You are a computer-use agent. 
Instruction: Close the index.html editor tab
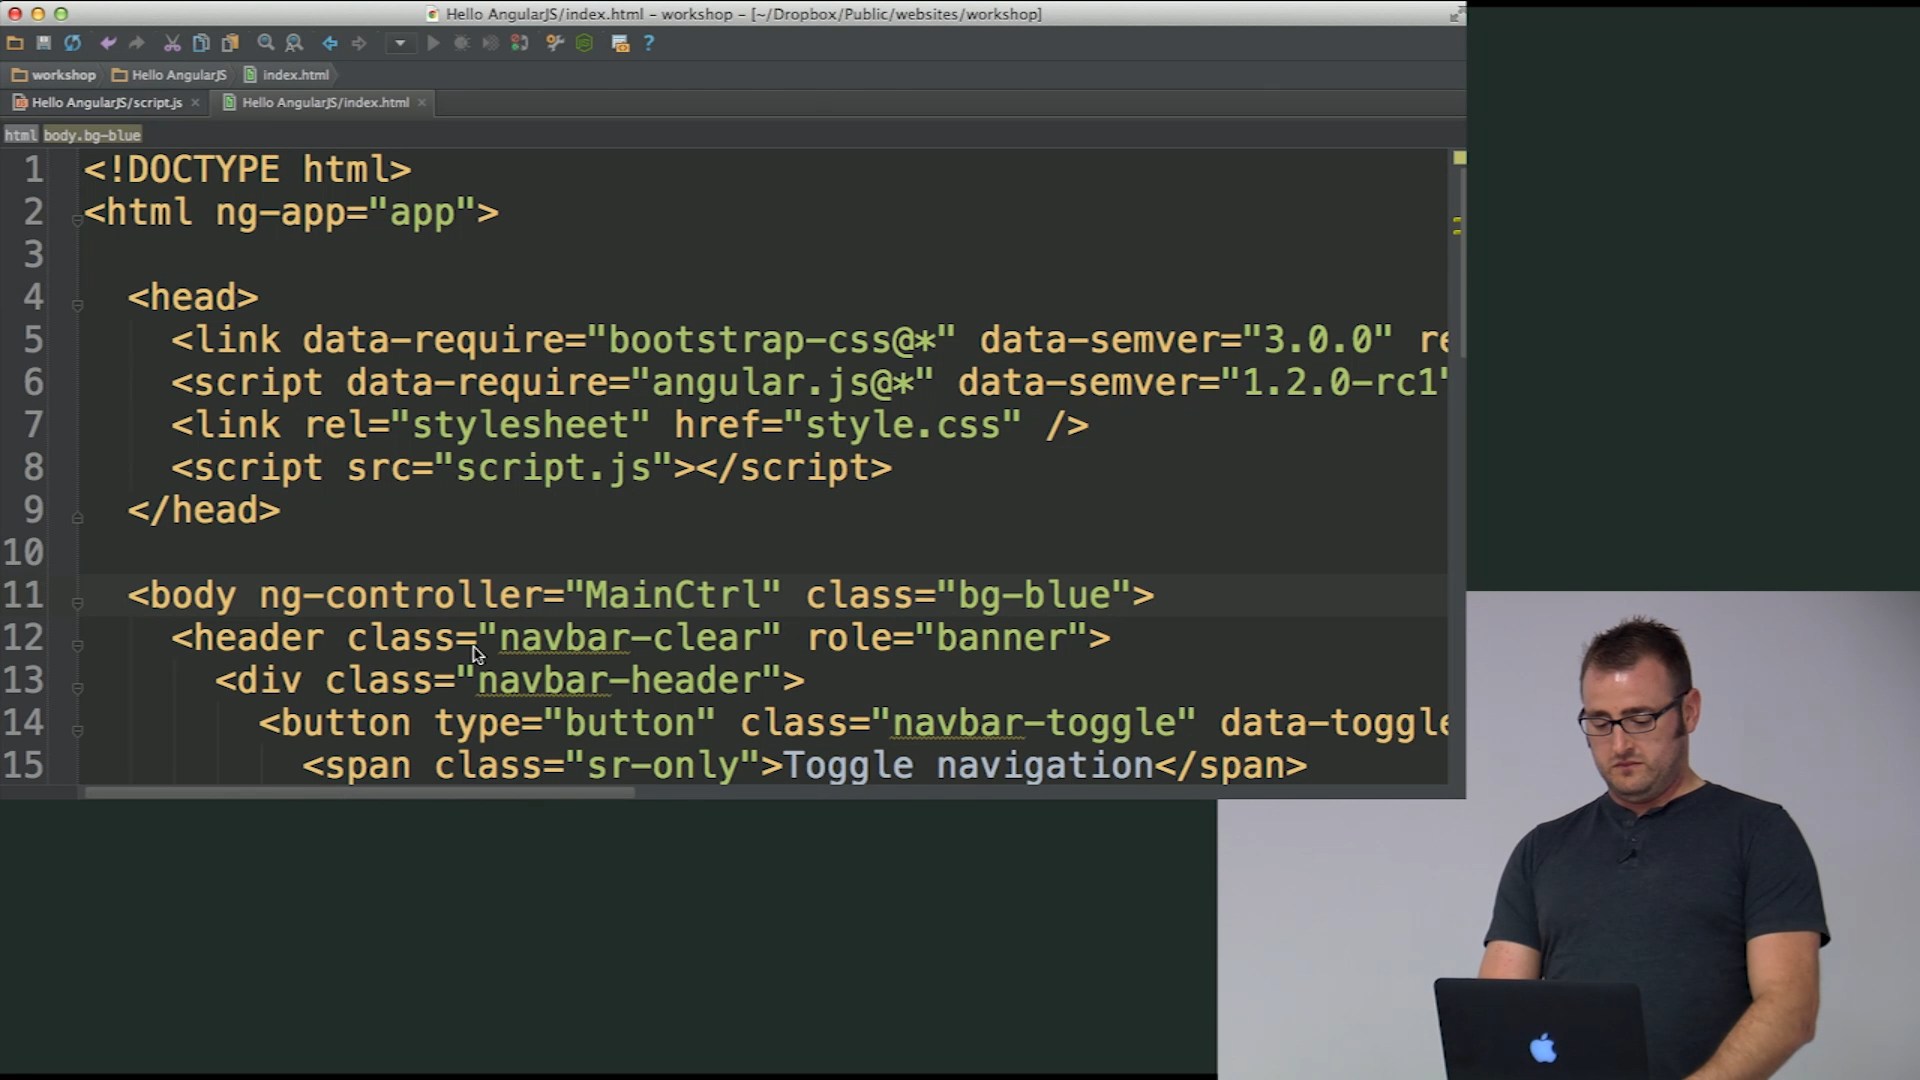tap(422, 102)
